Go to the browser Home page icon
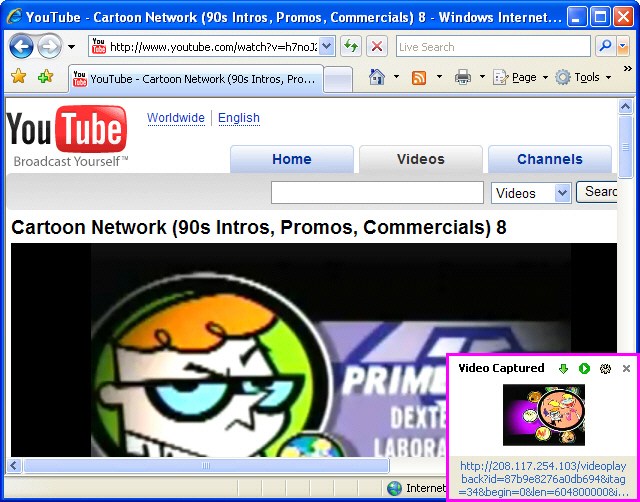The width and height of the screenshot is (640, 502). coord(377,77)
